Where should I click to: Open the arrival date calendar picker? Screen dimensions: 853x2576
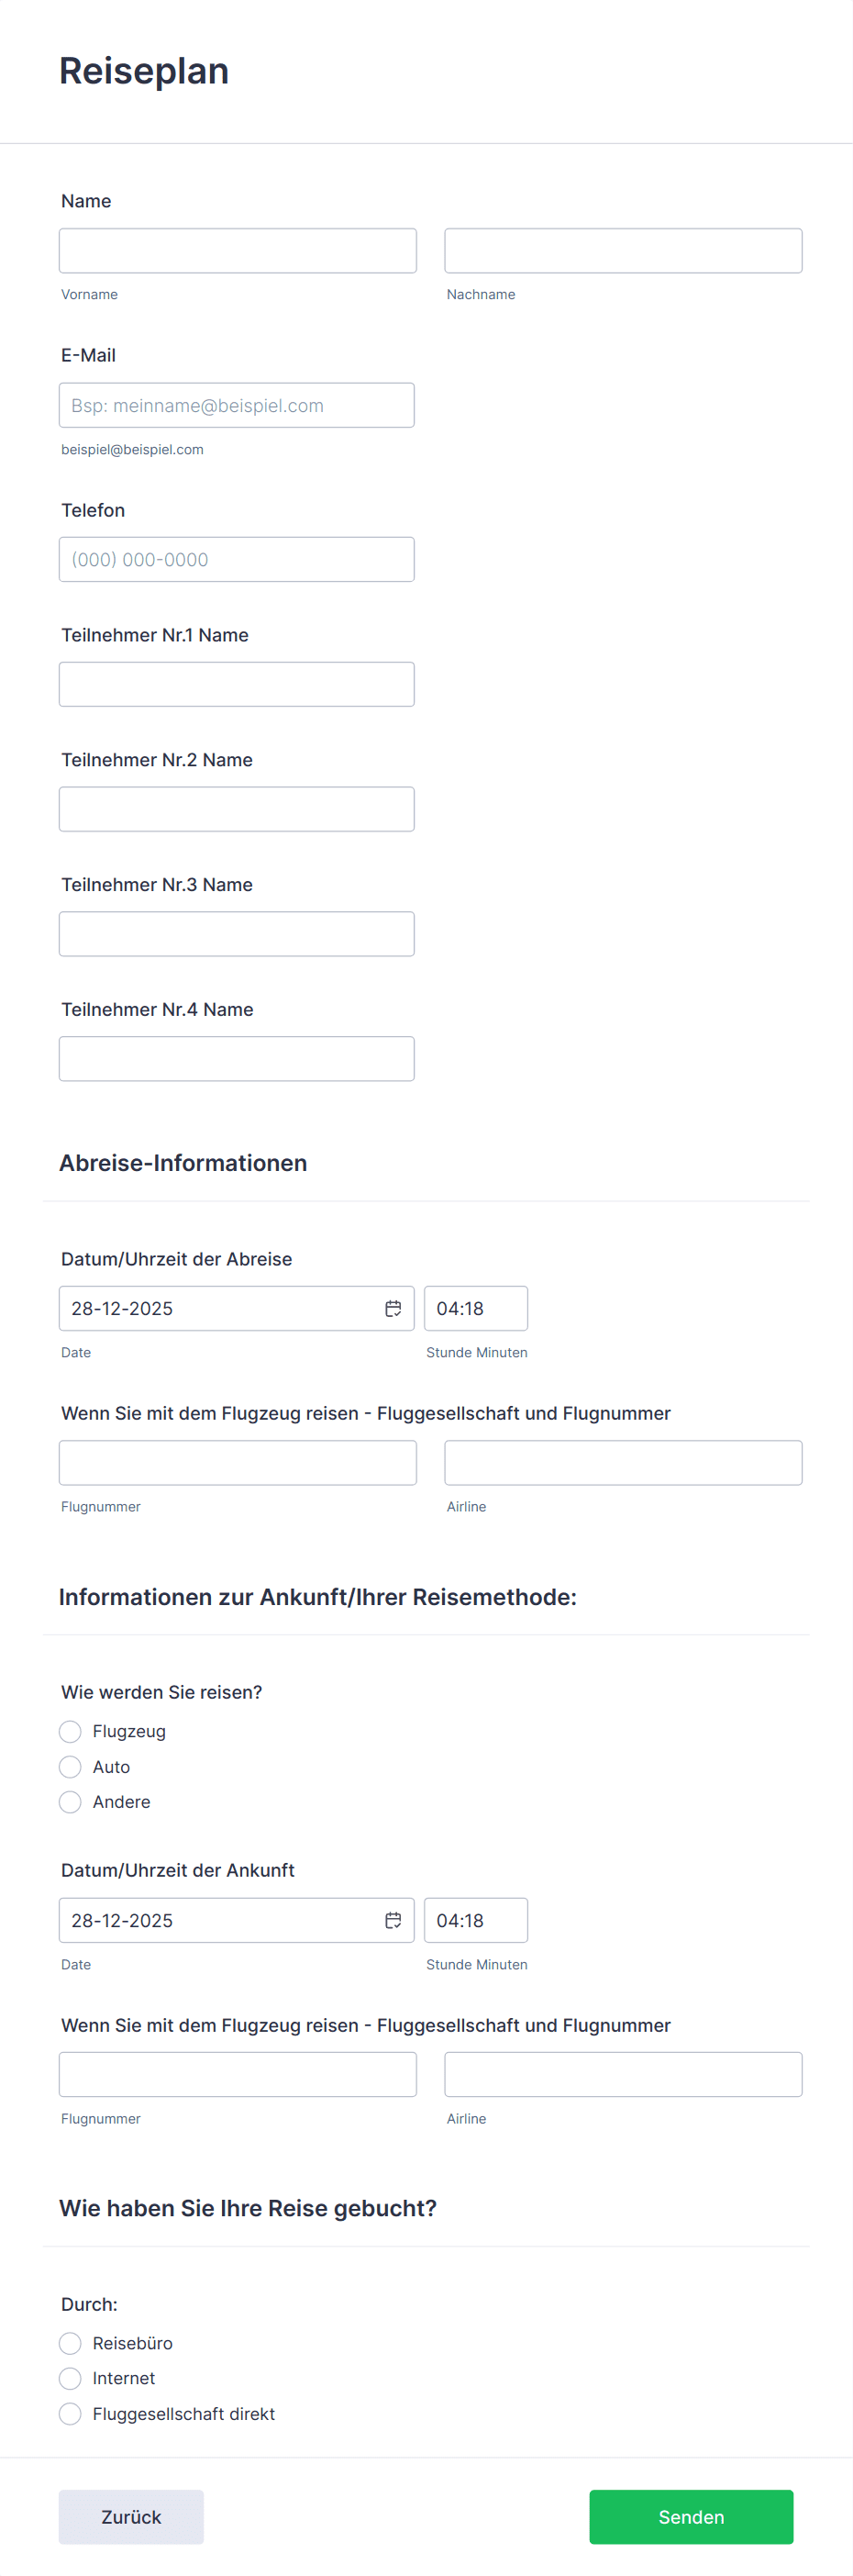pyautogui.click(x=393, y=1920)
